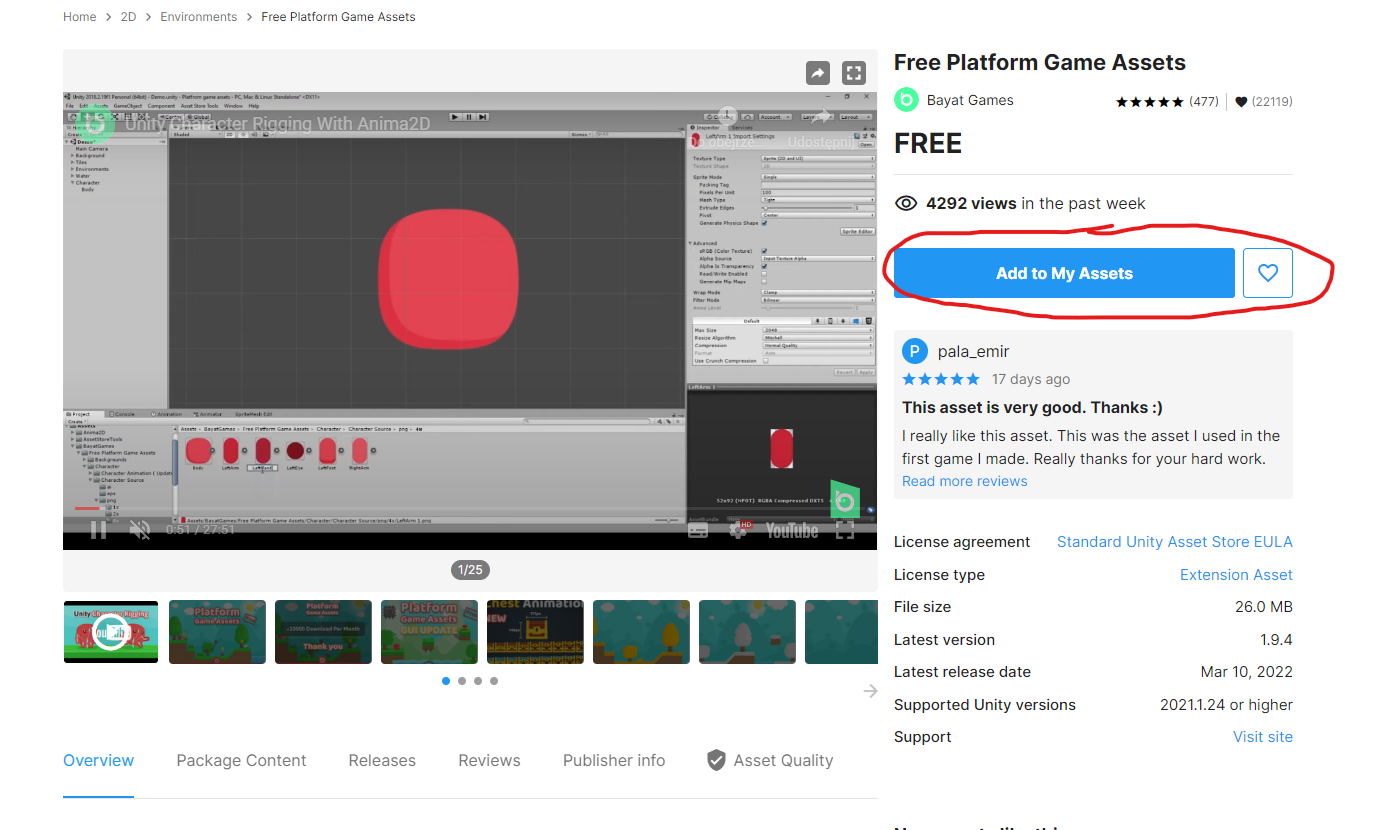Click the heart count (22119)
The width and height of the screenshot is (1379, 830).
click(1264, 102)
